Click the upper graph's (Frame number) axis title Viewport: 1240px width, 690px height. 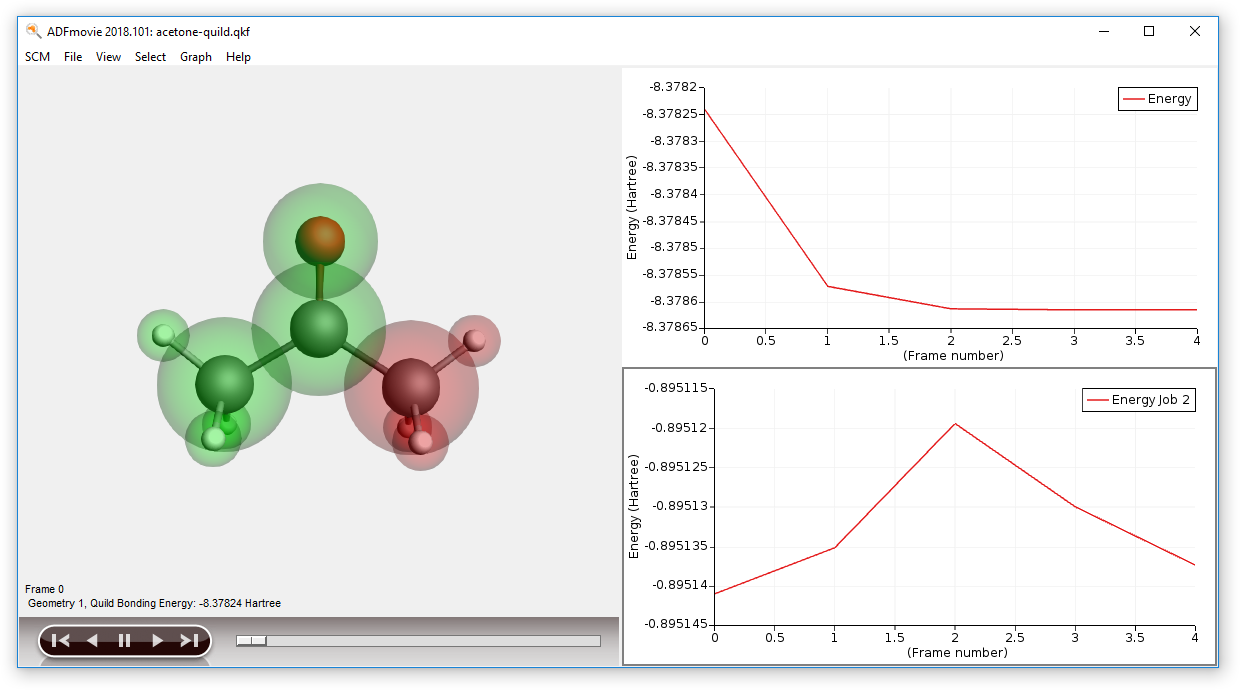(952, 355)
